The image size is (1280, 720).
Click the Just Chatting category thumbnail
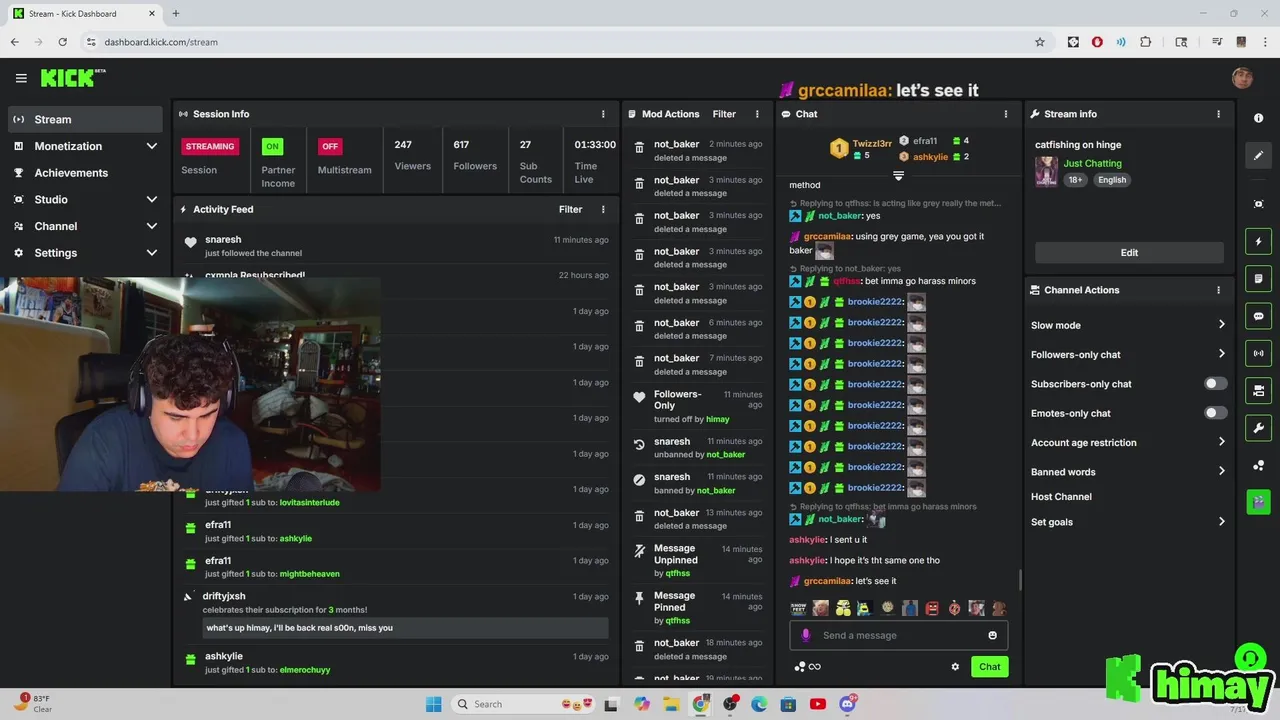(x=1046, y=171)
